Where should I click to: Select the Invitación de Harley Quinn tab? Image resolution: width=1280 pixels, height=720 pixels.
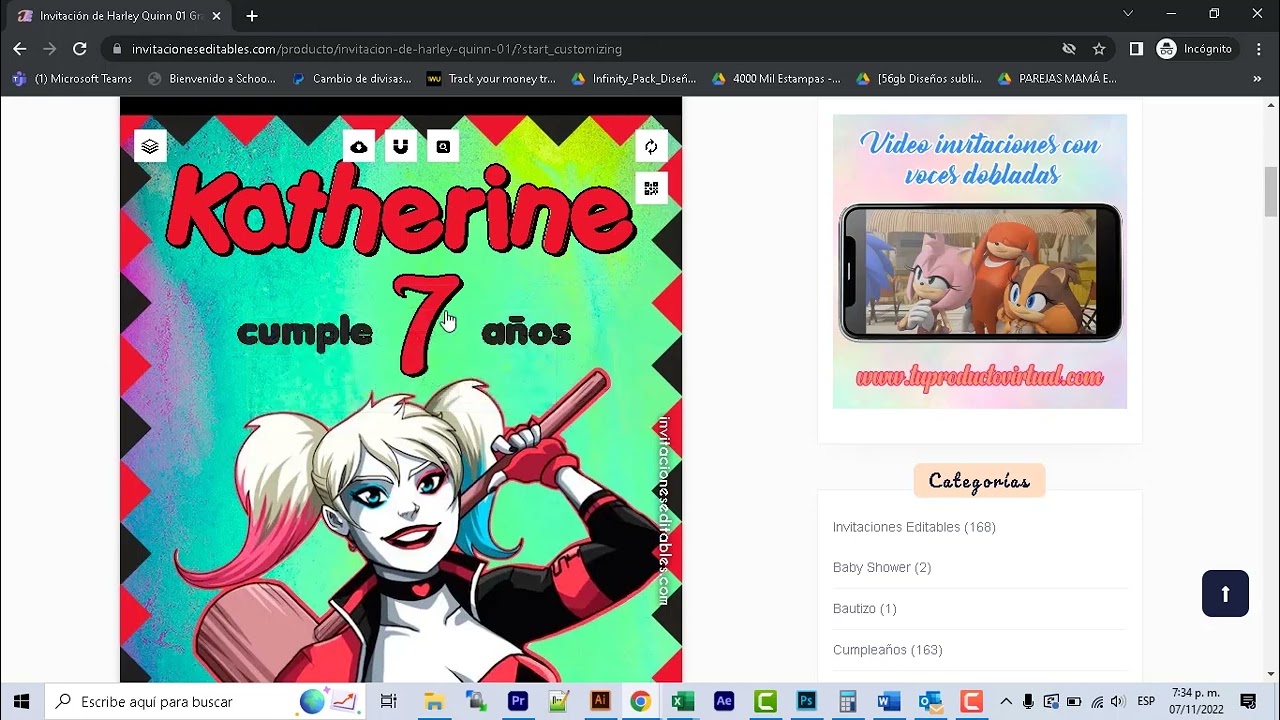point(120,16)
